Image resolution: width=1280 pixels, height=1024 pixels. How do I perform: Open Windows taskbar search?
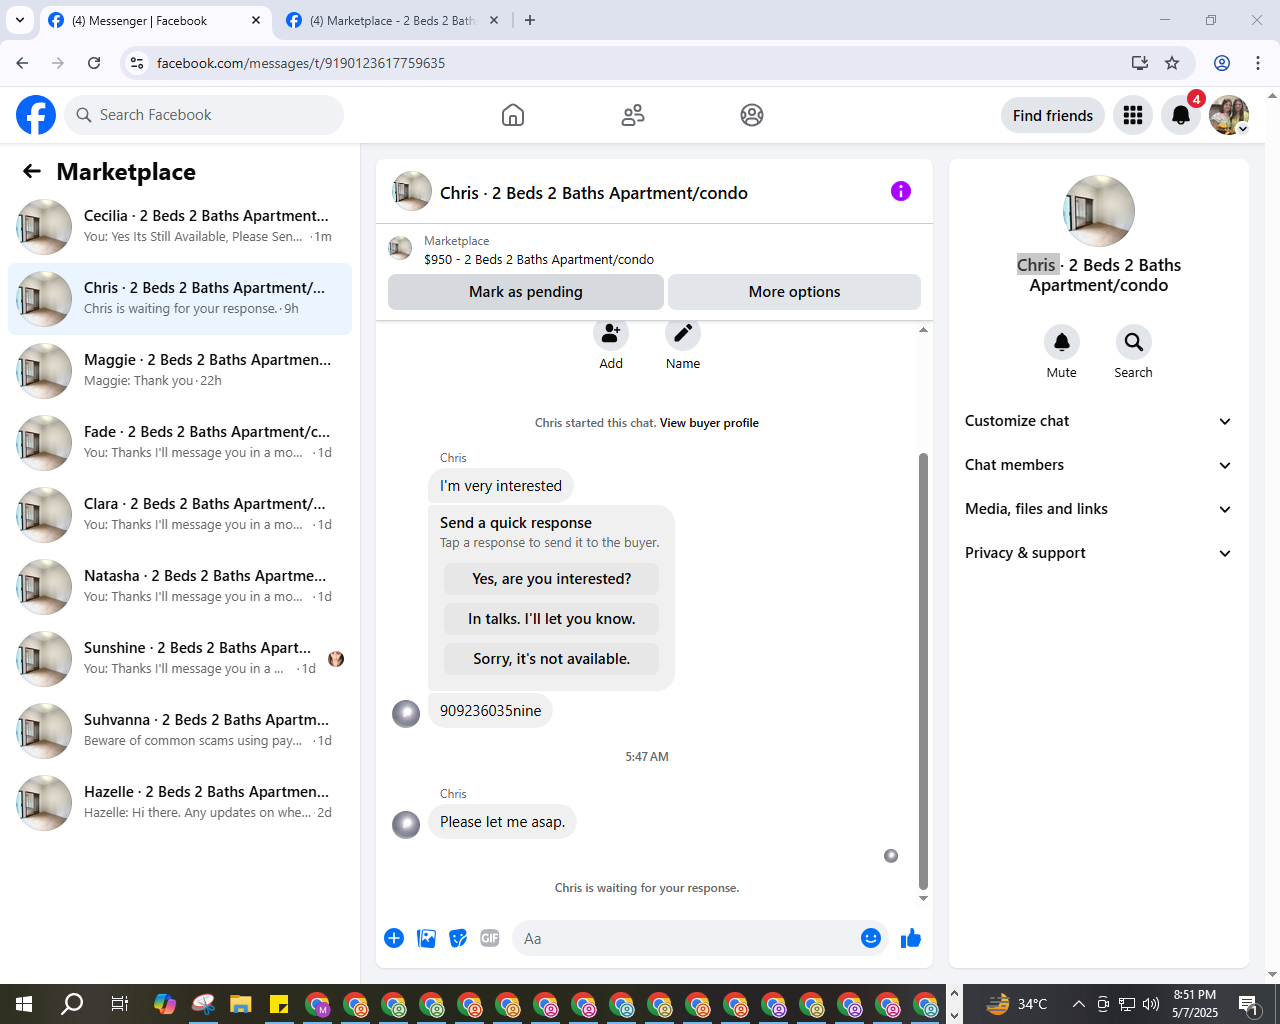pos(72,1004)
